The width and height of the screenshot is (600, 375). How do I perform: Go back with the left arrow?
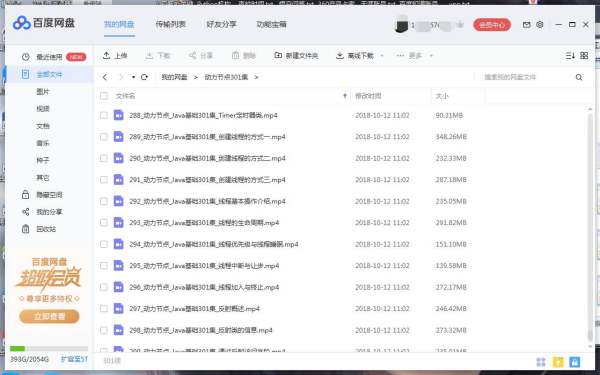pos(105,77)
